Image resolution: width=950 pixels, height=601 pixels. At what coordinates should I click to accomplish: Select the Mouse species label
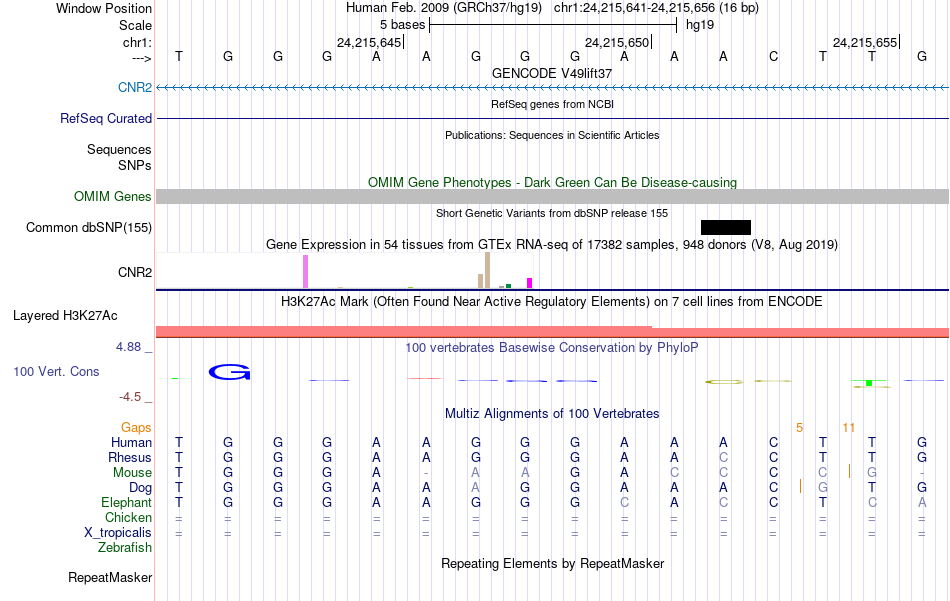[x=132, y=473]
